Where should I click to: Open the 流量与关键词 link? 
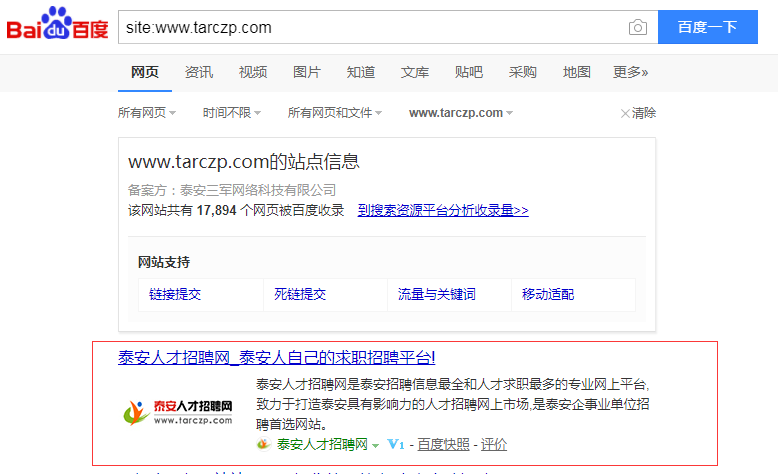click(x=437, y=294)
